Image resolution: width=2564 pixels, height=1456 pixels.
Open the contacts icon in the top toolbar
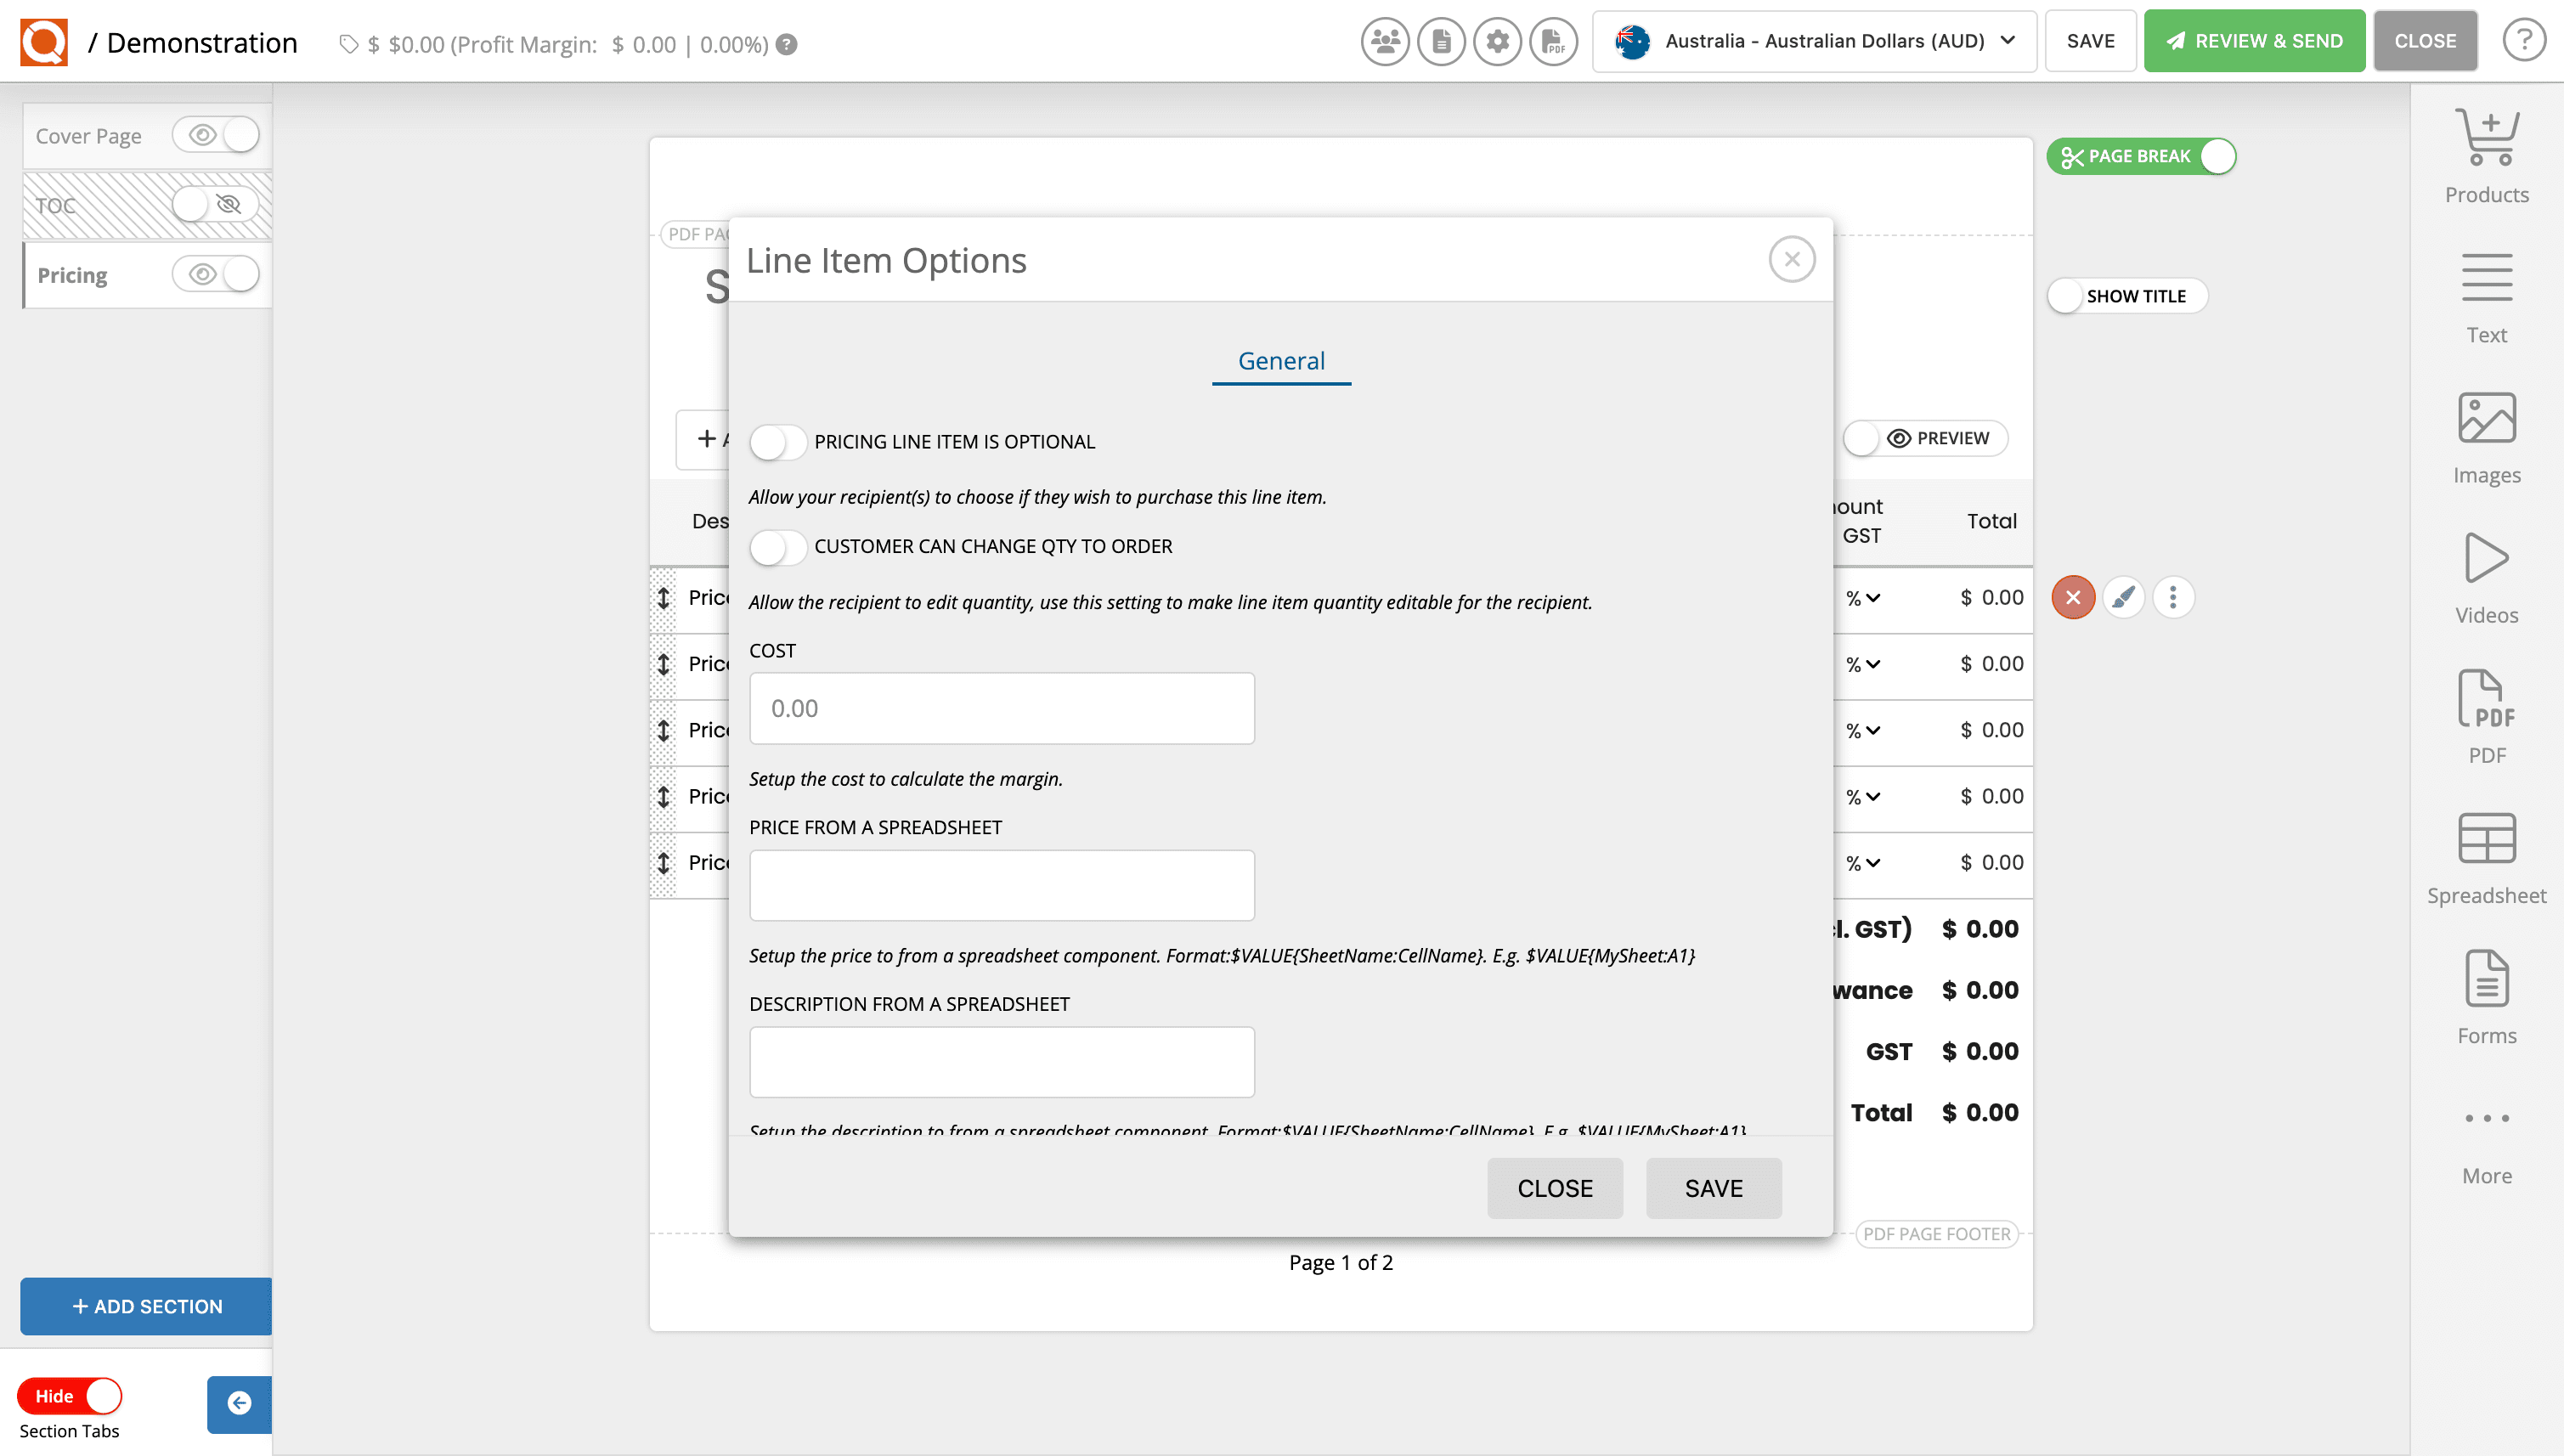[x=1385, y=41]
